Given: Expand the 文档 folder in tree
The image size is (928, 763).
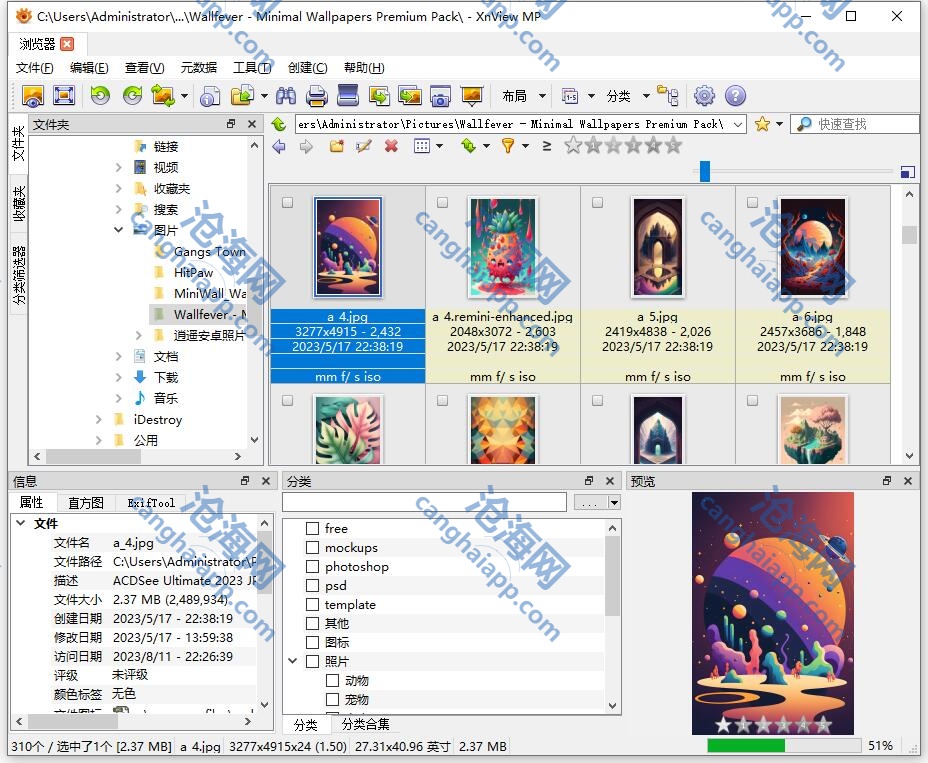Looking at the screenshot, I should [119, 356].
